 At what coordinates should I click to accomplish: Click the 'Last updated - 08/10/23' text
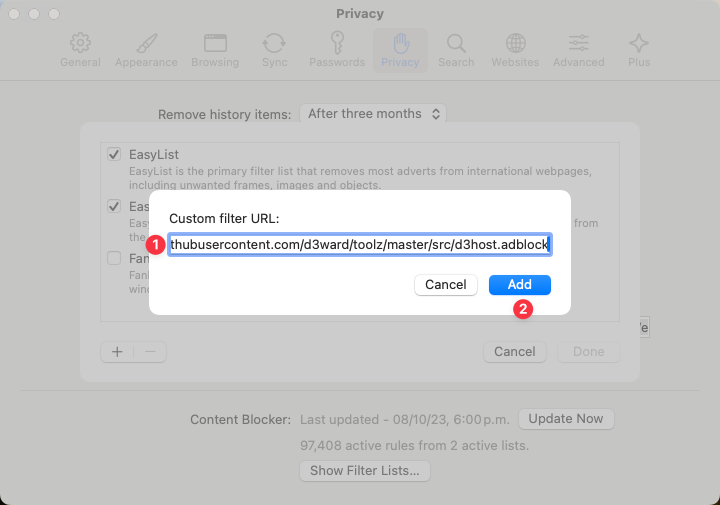coord(405,420)
